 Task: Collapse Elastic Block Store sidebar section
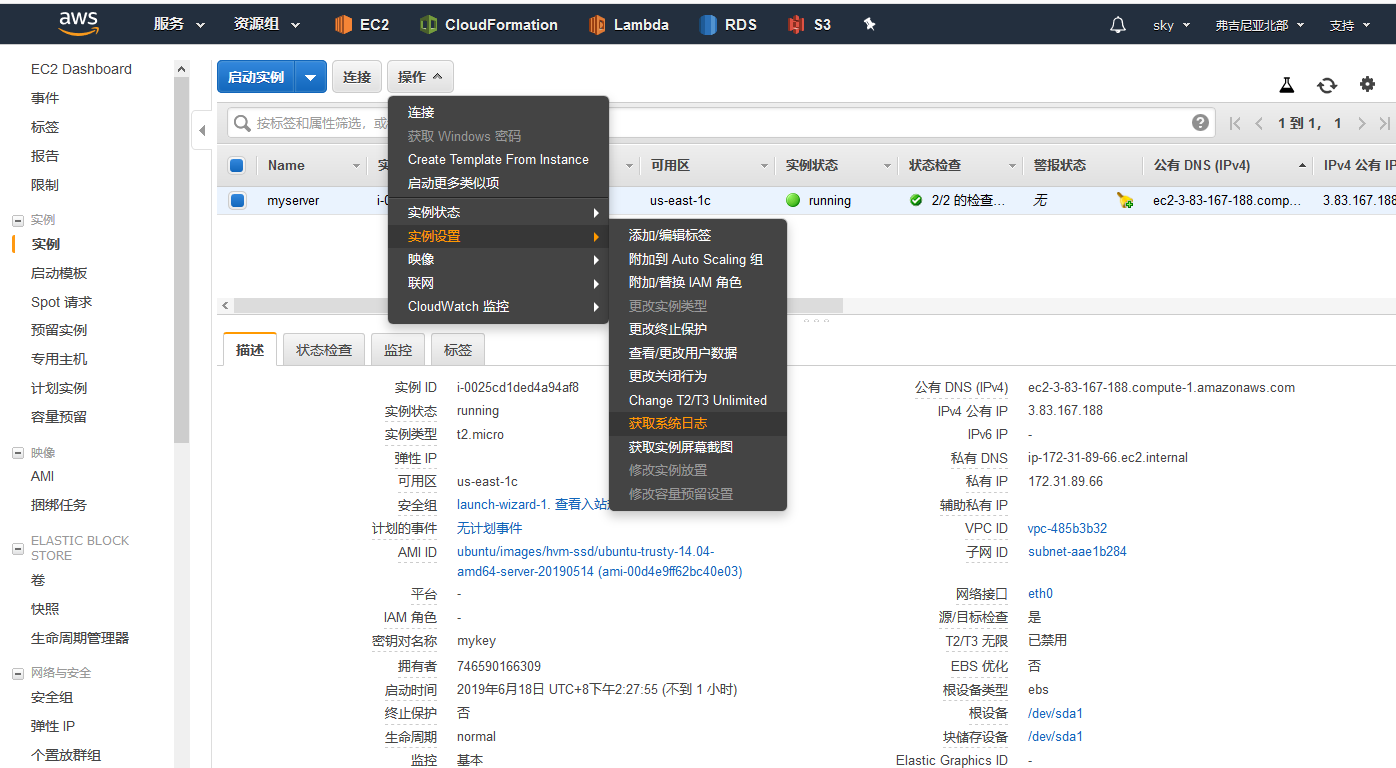tap(17, 548)
